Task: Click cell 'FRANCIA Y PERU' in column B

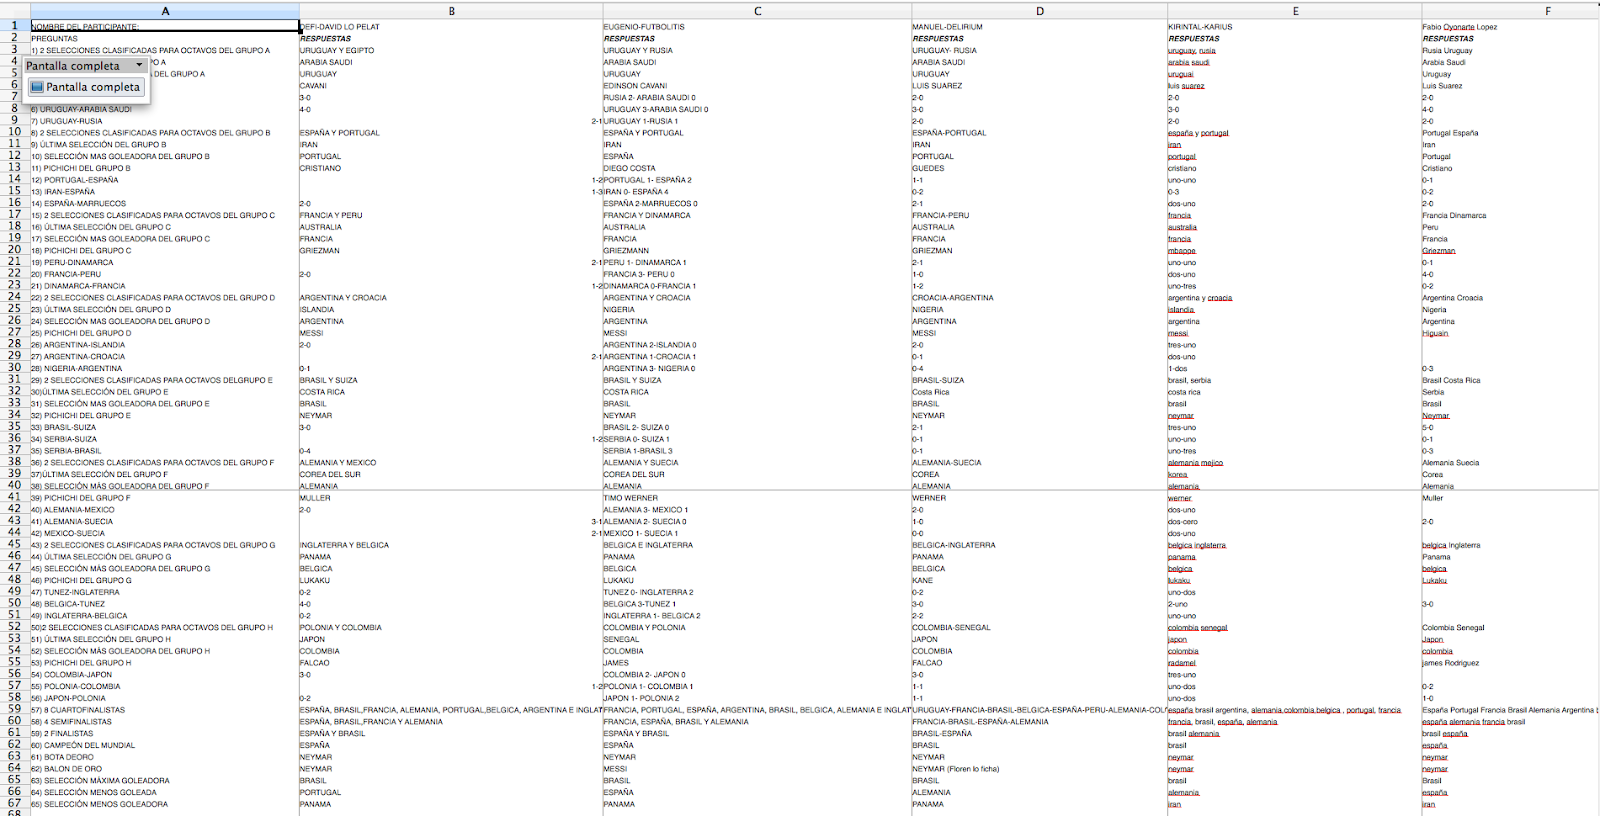Action: click(331, 215)
